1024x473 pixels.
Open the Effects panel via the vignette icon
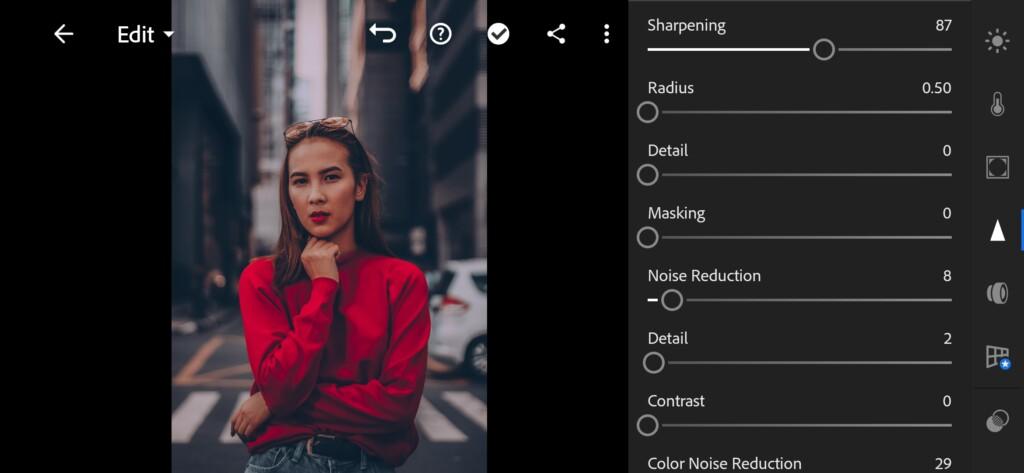point(997,167)
